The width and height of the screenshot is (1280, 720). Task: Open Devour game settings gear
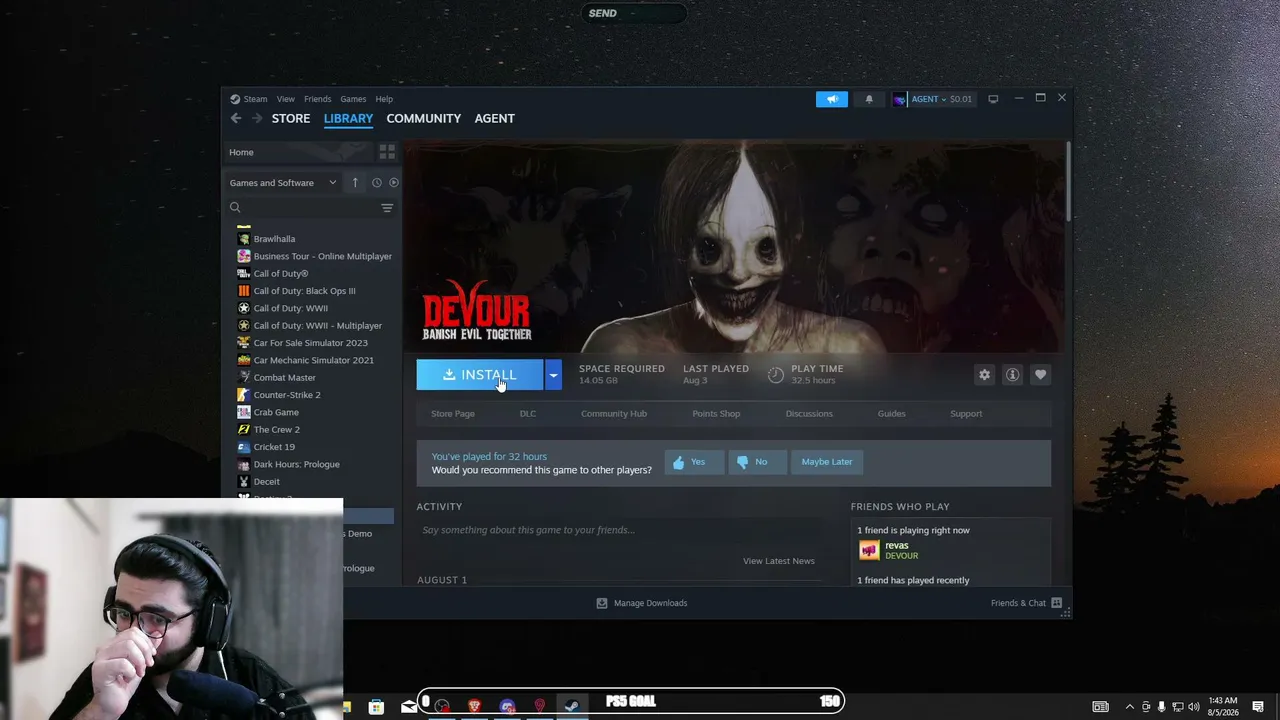(x=985, y=375)
